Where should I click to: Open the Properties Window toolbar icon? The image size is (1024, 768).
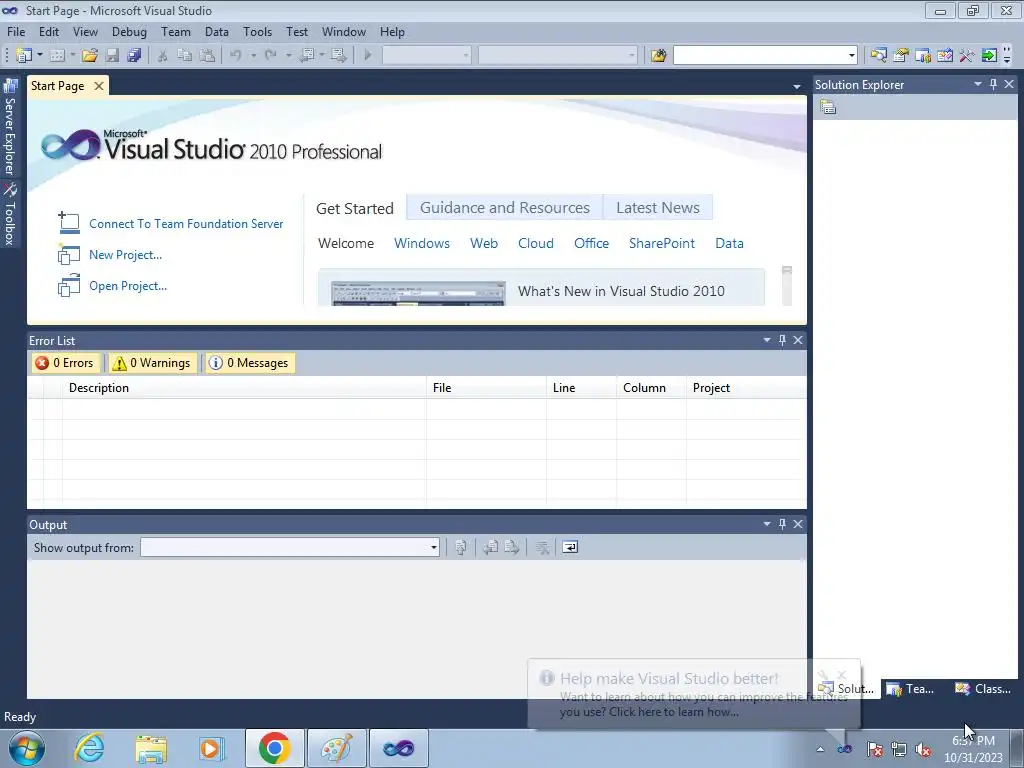(x=901, y=56)
